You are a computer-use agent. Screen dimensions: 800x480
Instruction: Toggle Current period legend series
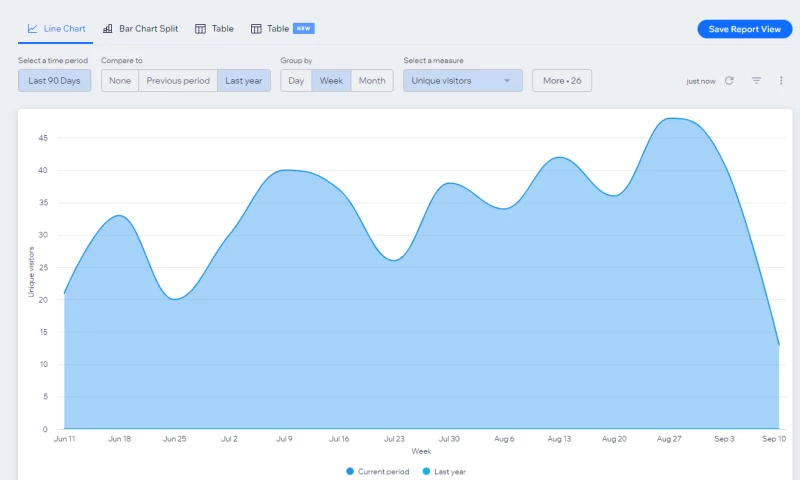pyautogui.click(x=378, y=471)
